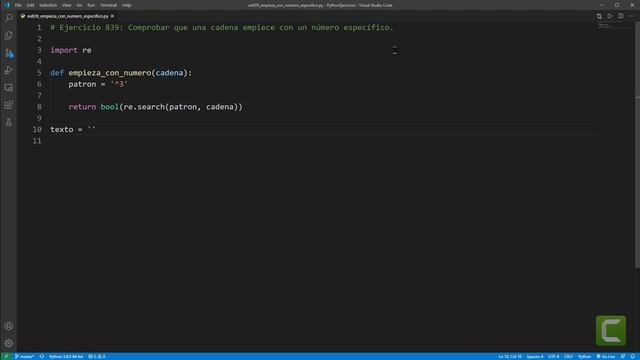Select the ex839_empieza_con_numero_especifico.py tab
This screenshot has height=360, width=640.
pyautogui.click(x=67, y=16)
